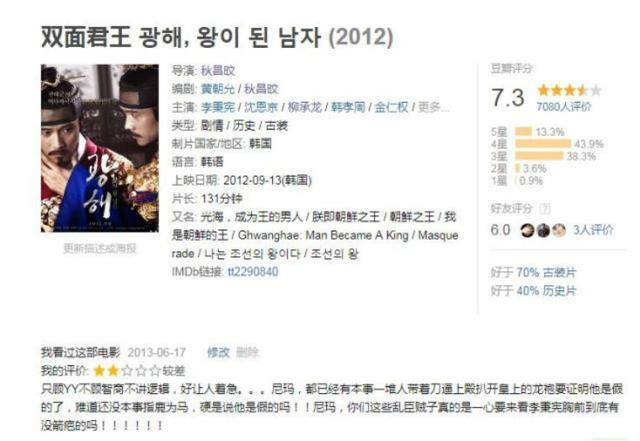The width and height of the screenshot is (640, 441).
Task: Click the 4星 rating bar
Action: coord(543,143)
